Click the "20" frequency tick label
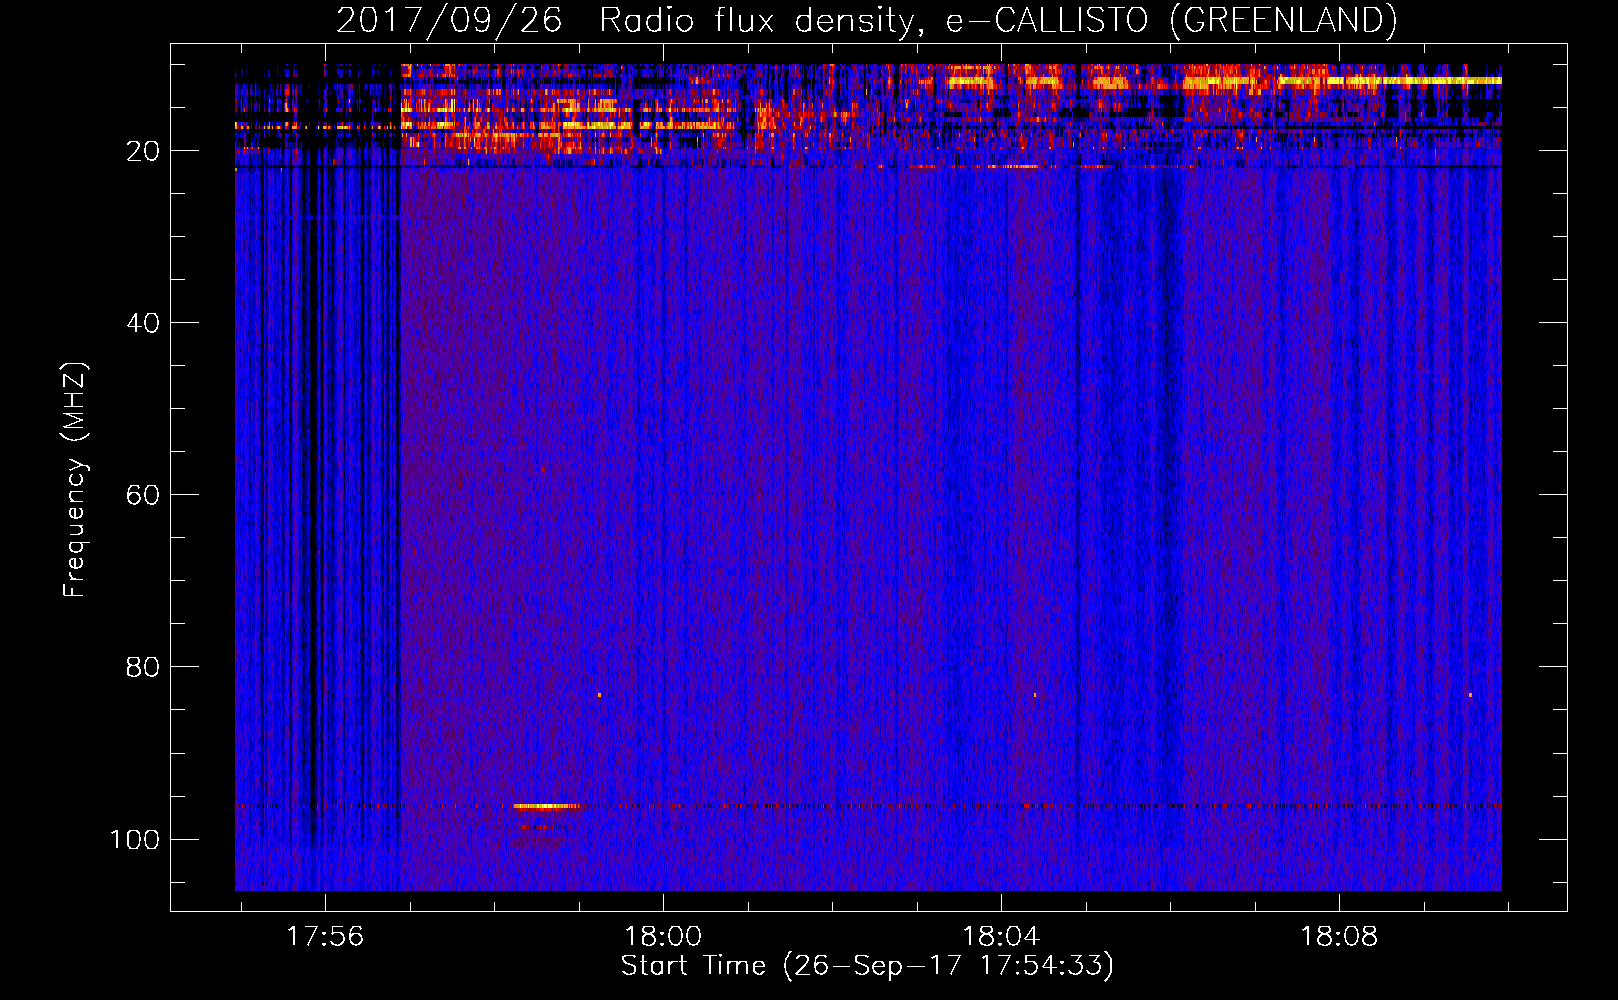 [143, 151]
